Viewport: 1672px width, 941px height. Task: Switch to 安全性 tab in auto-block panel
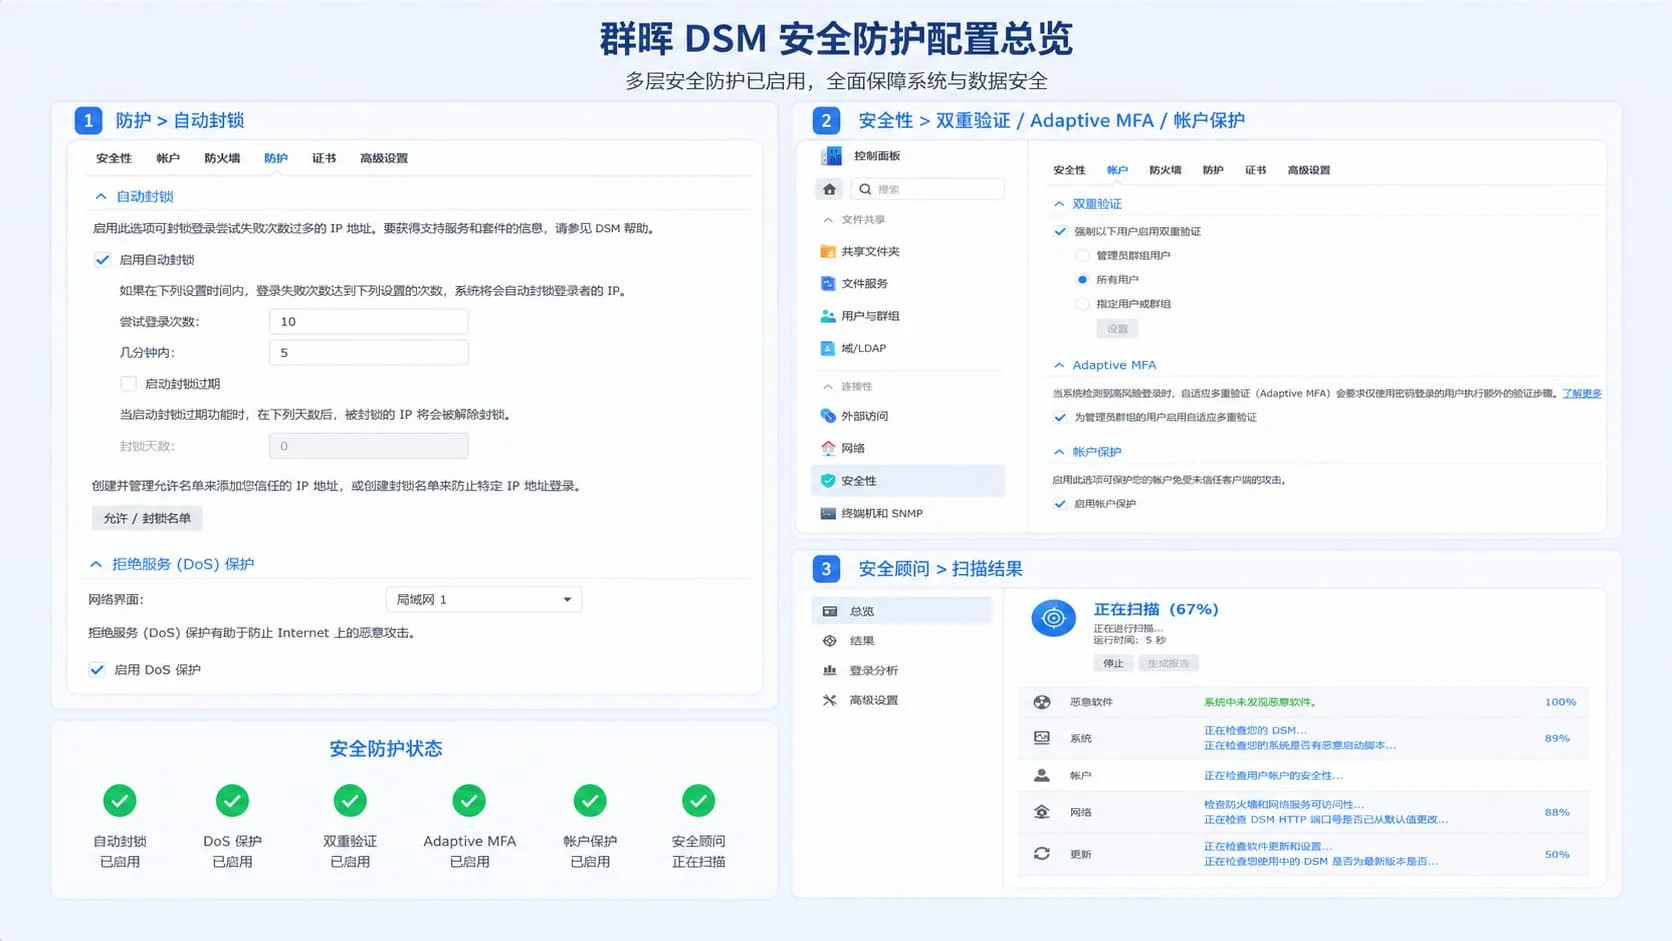click(114, 158)
